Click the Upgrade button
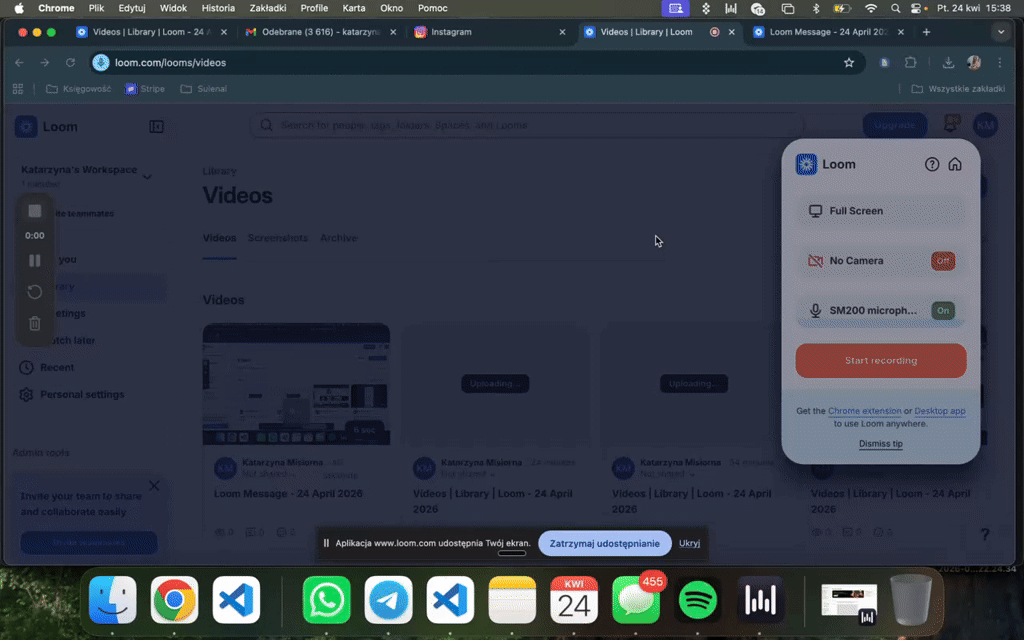 point(895,125)
